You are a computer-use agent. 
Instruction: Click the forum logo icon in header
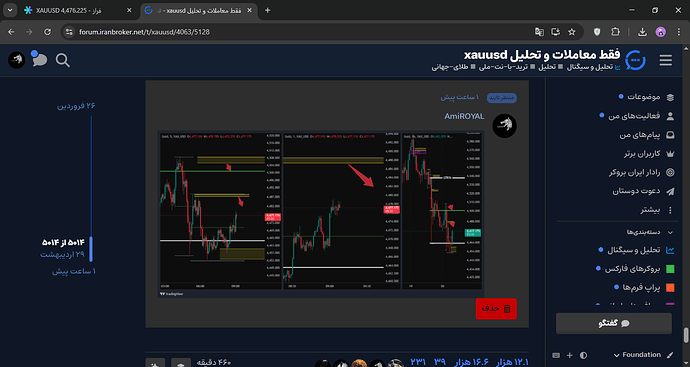pyautogui.click(x=635, y=60)
